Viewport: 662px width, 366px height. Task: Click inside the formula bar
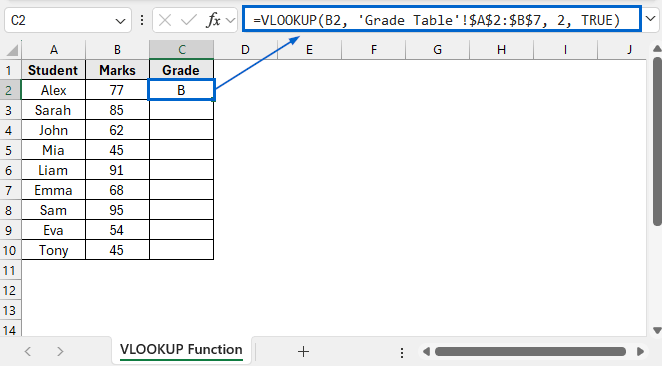(442, 19)
